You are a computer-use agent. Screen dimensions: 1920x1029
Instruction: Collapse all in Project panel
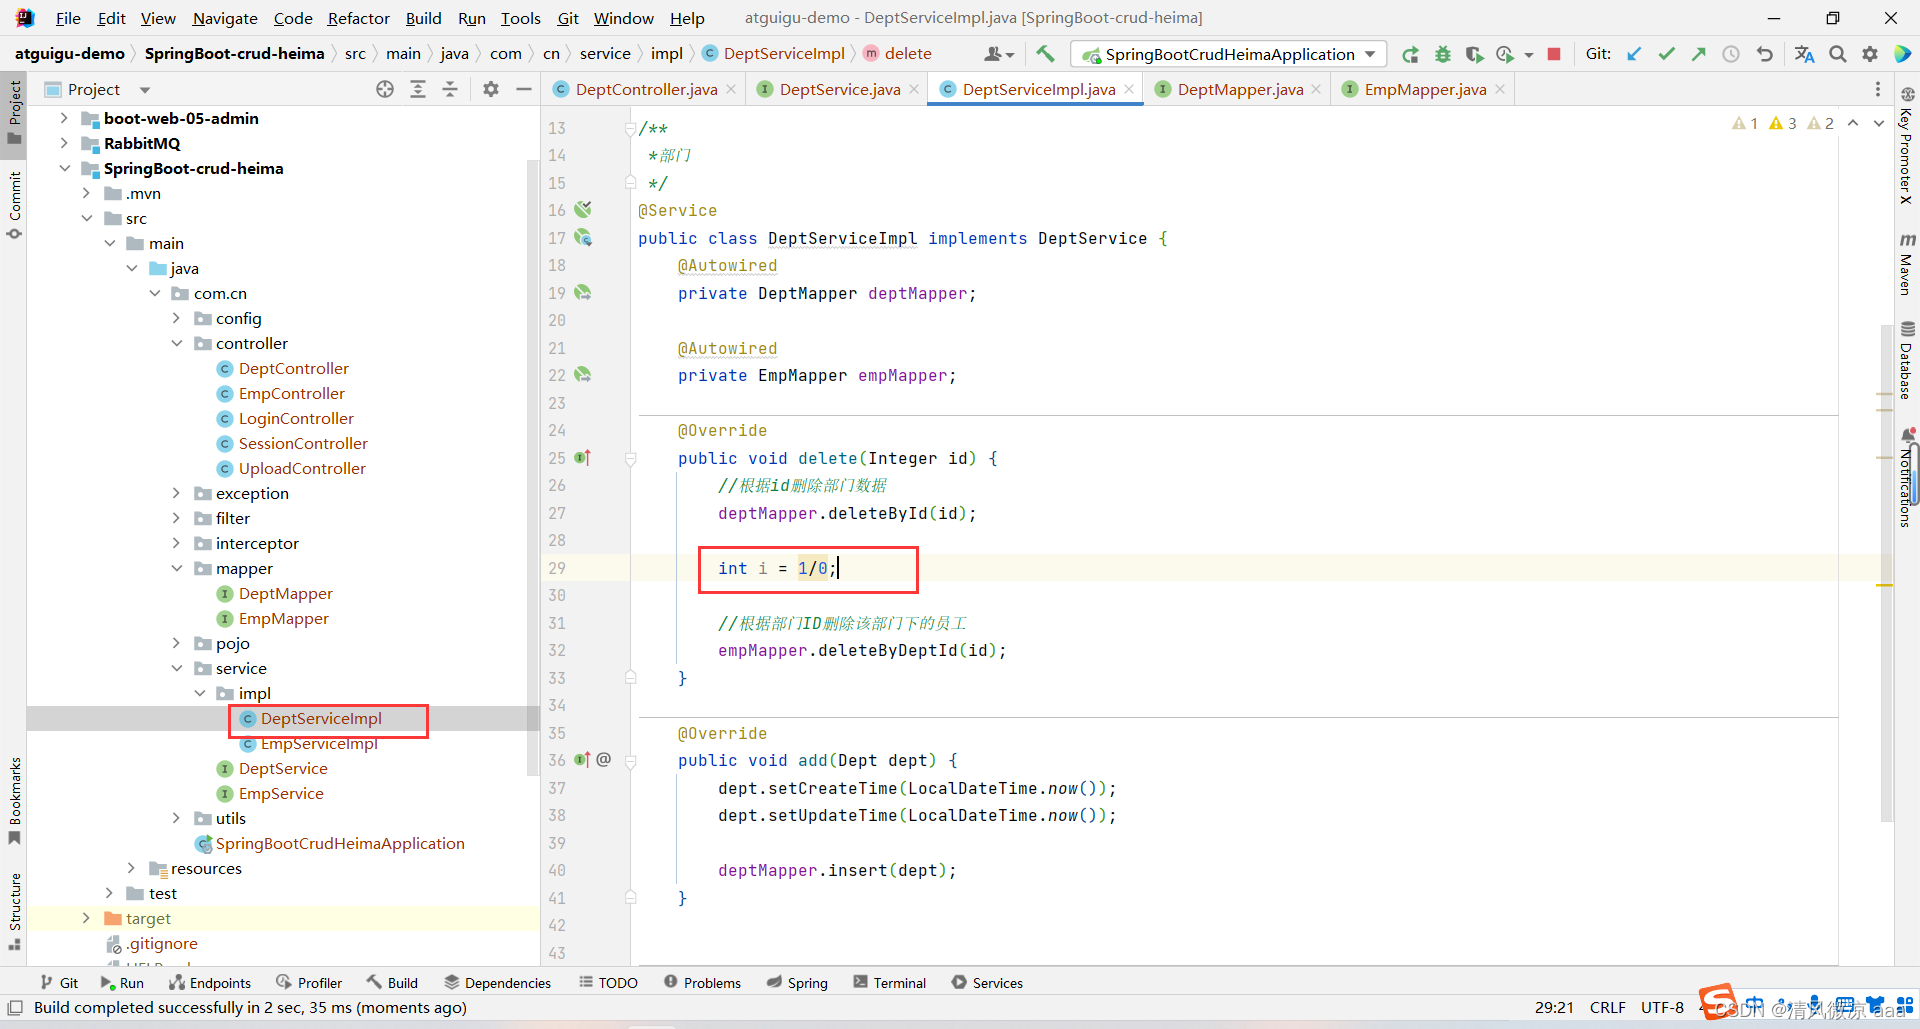click(450, 89)
